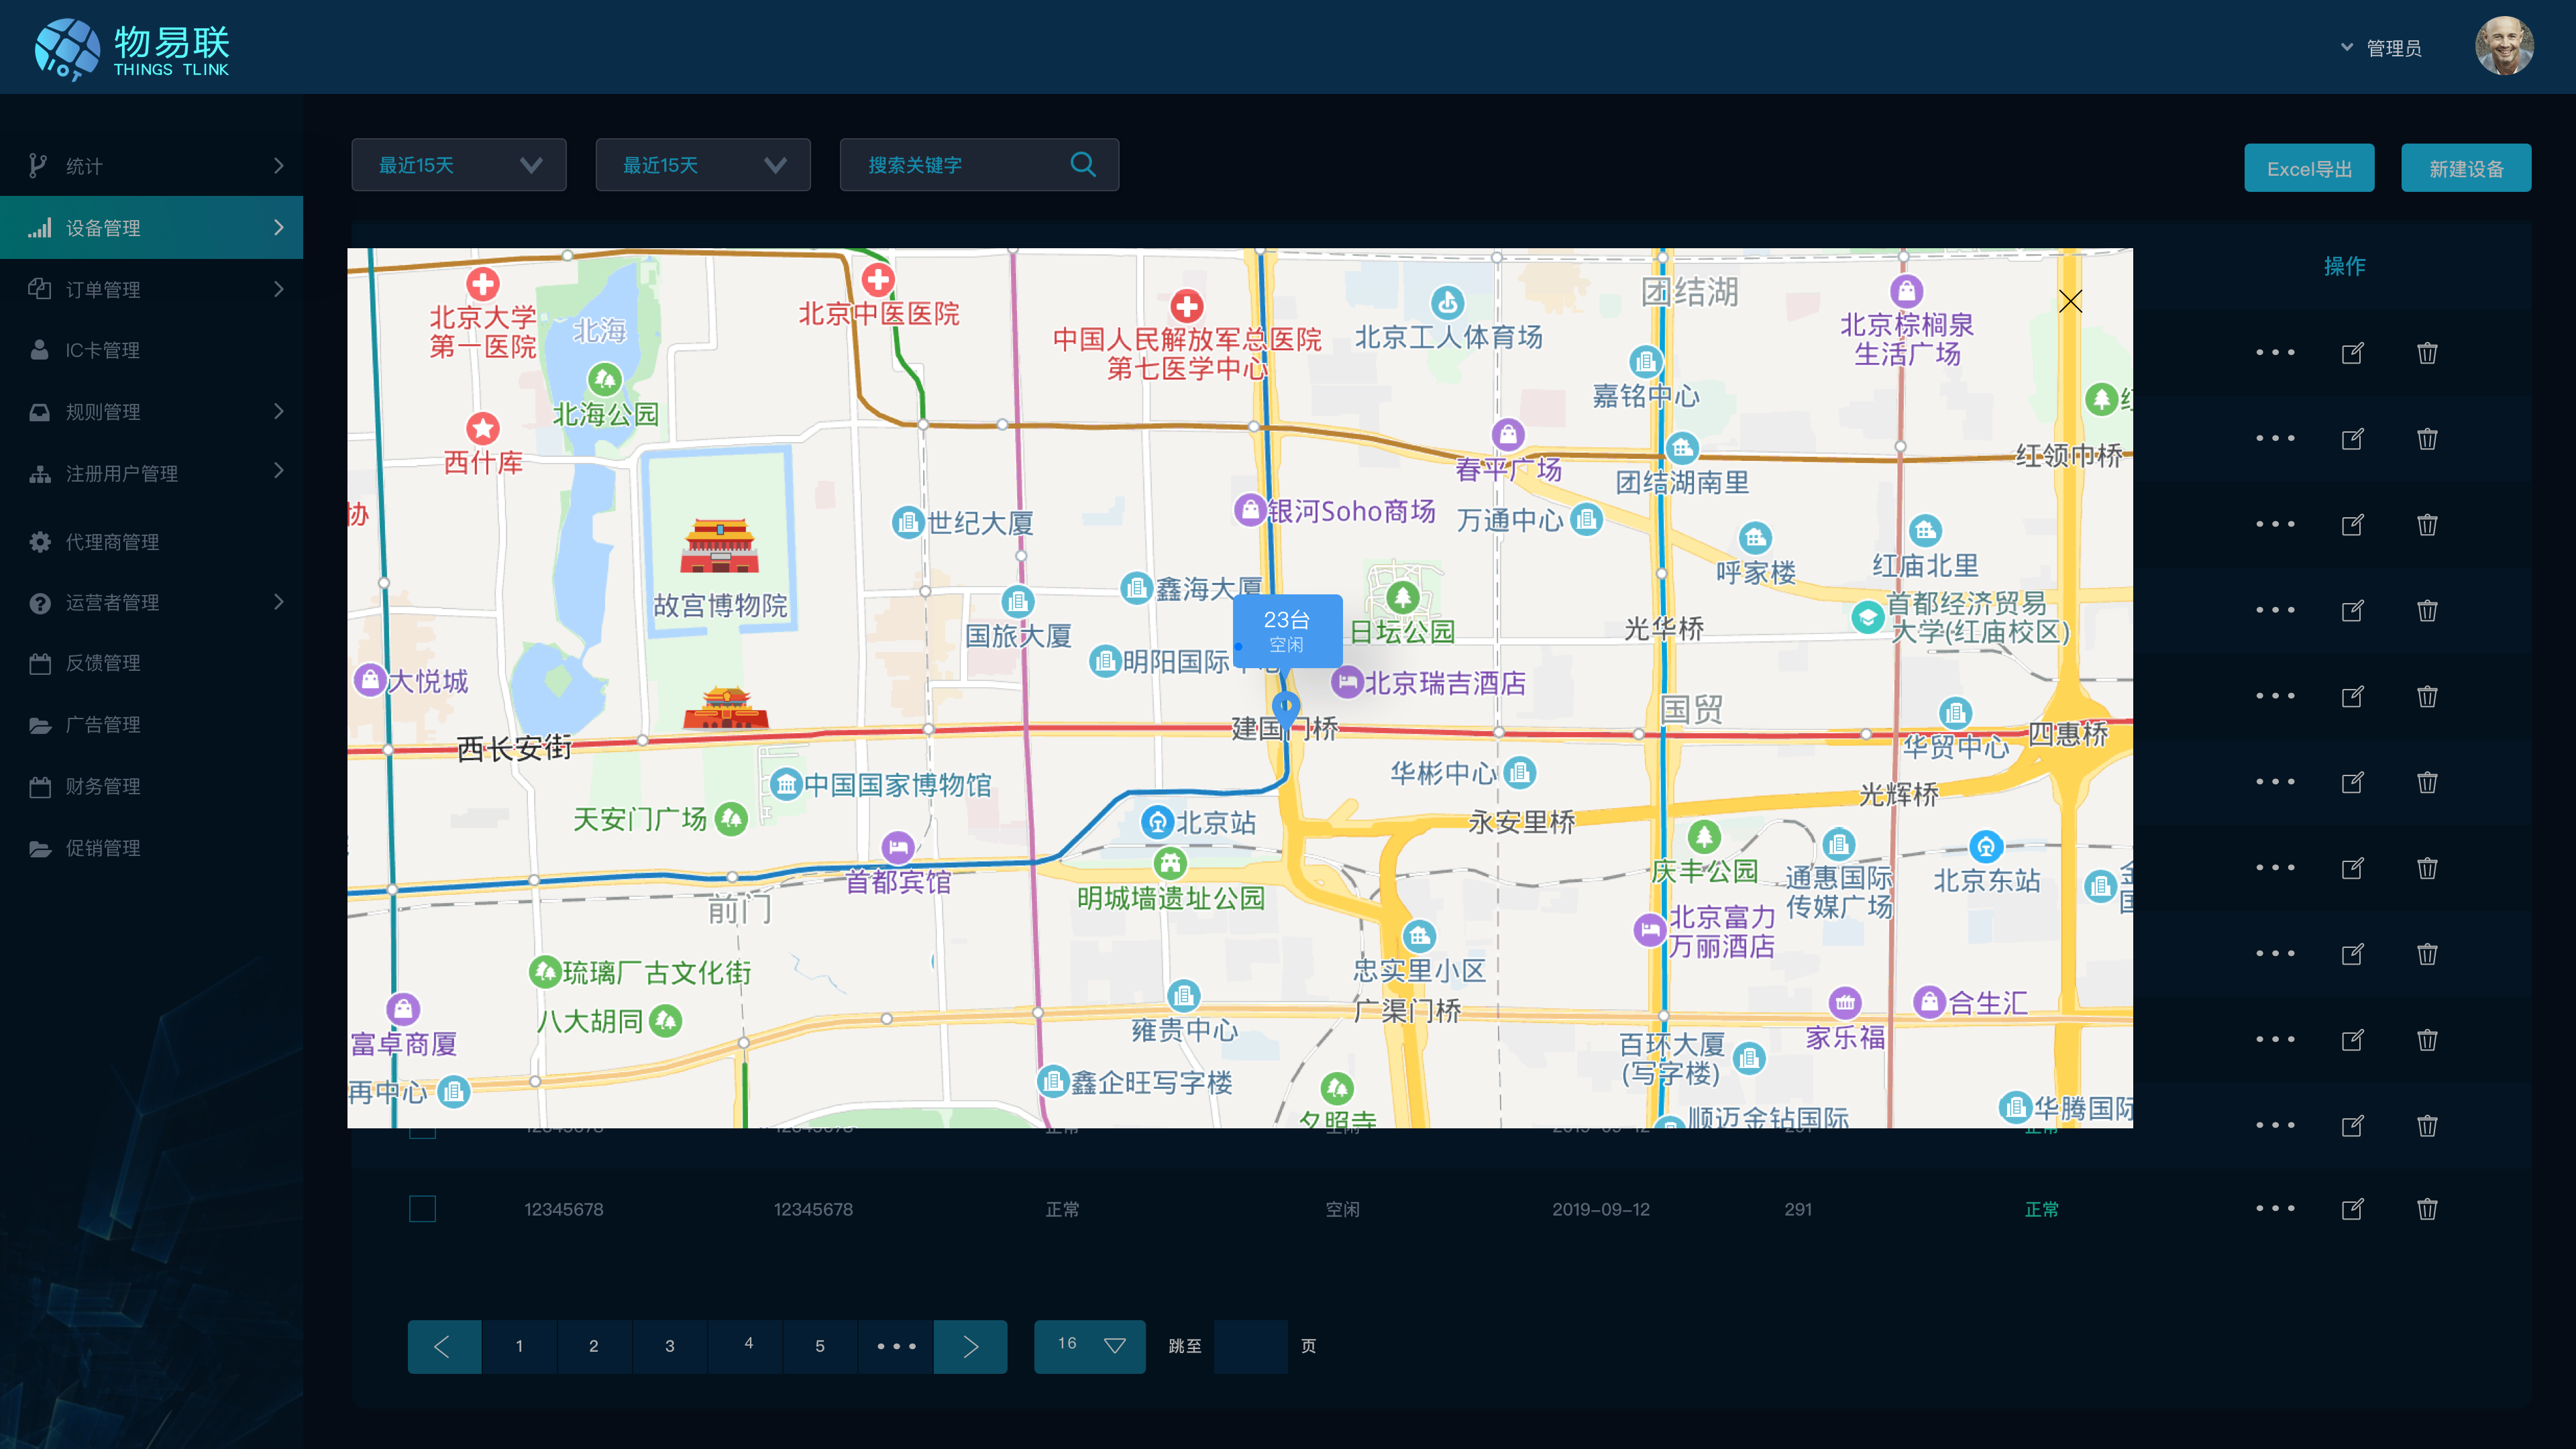Image resolution: width=2576 pixels, height=1449 pixels.
Task: Tick the checkbox in the bottom table row
Action: point(422,1209)
